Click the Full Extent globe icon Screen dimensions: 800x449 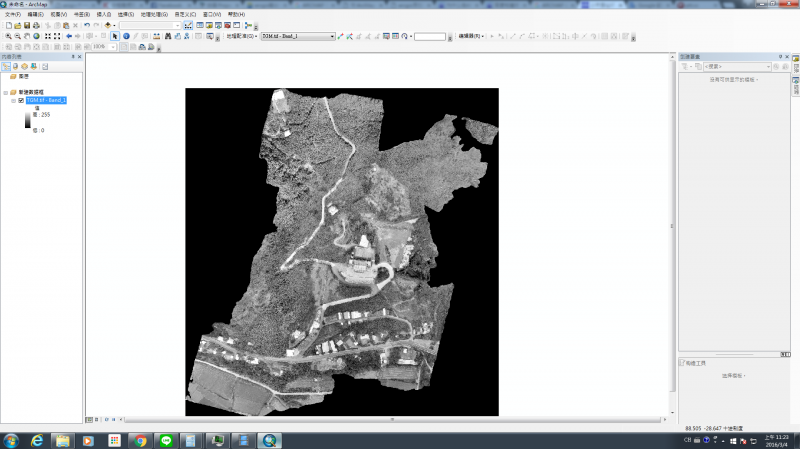[36, 36]
